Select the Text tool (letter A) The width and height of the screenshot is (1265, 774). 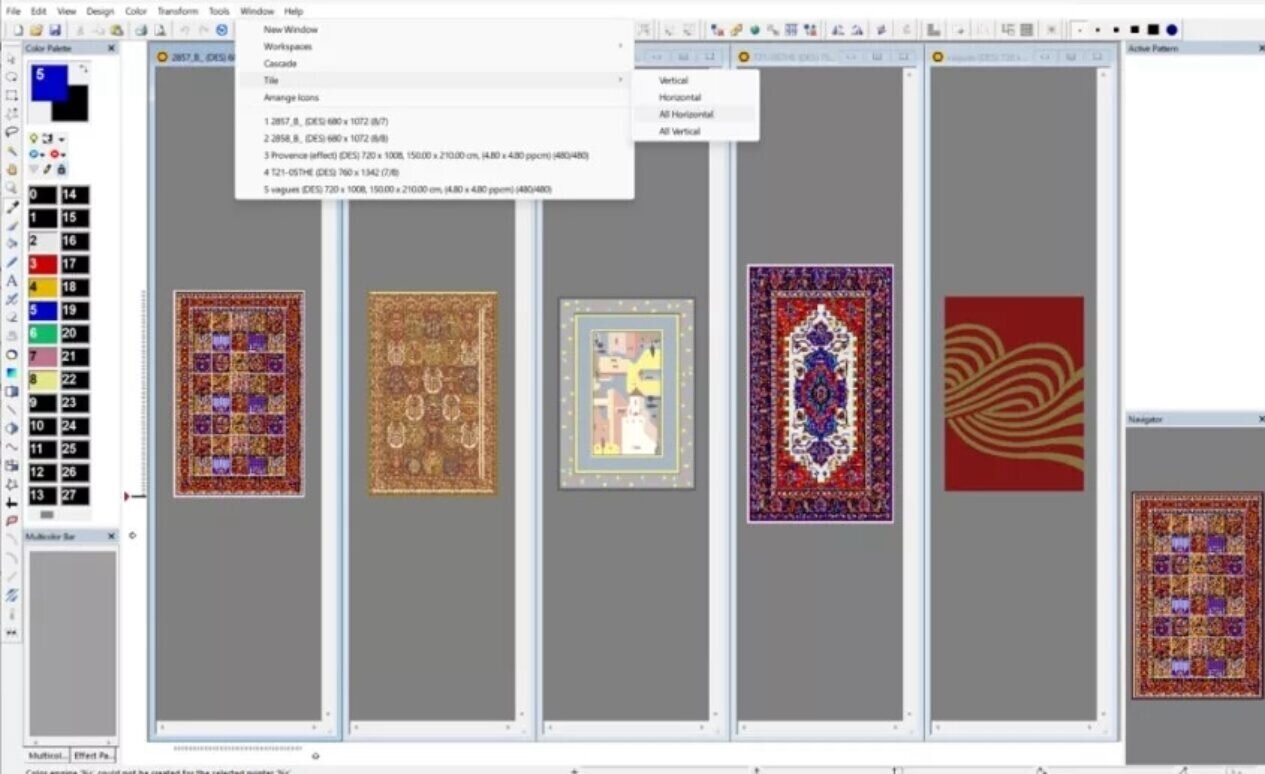click(x=12, y=281)
